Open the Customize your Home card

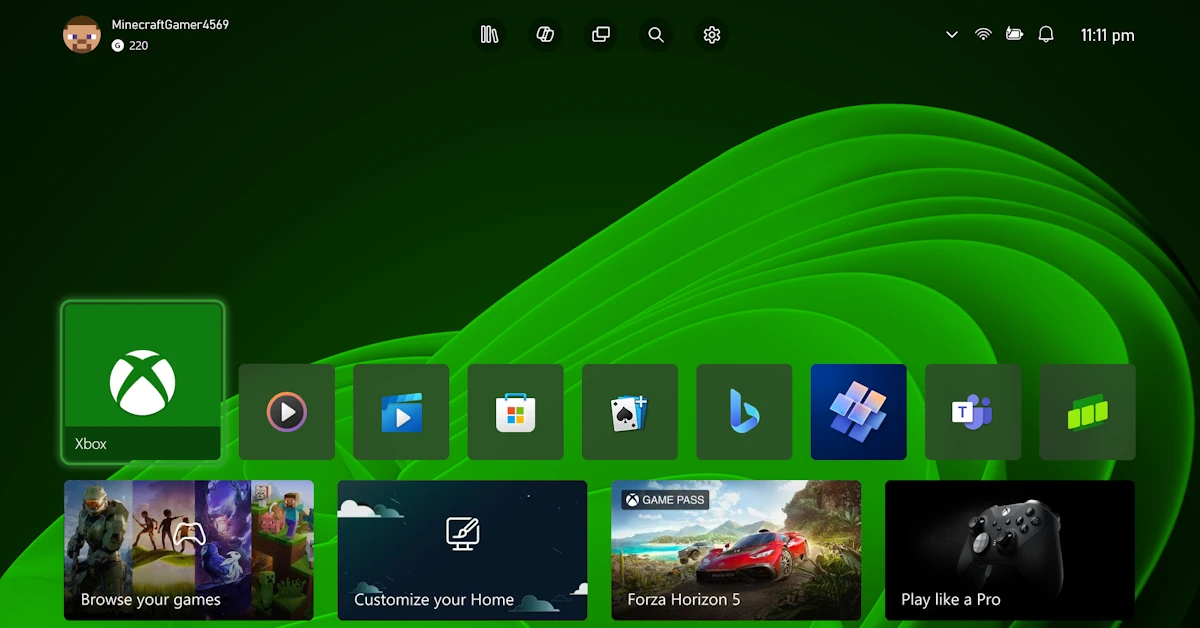(x=462, y=550)
